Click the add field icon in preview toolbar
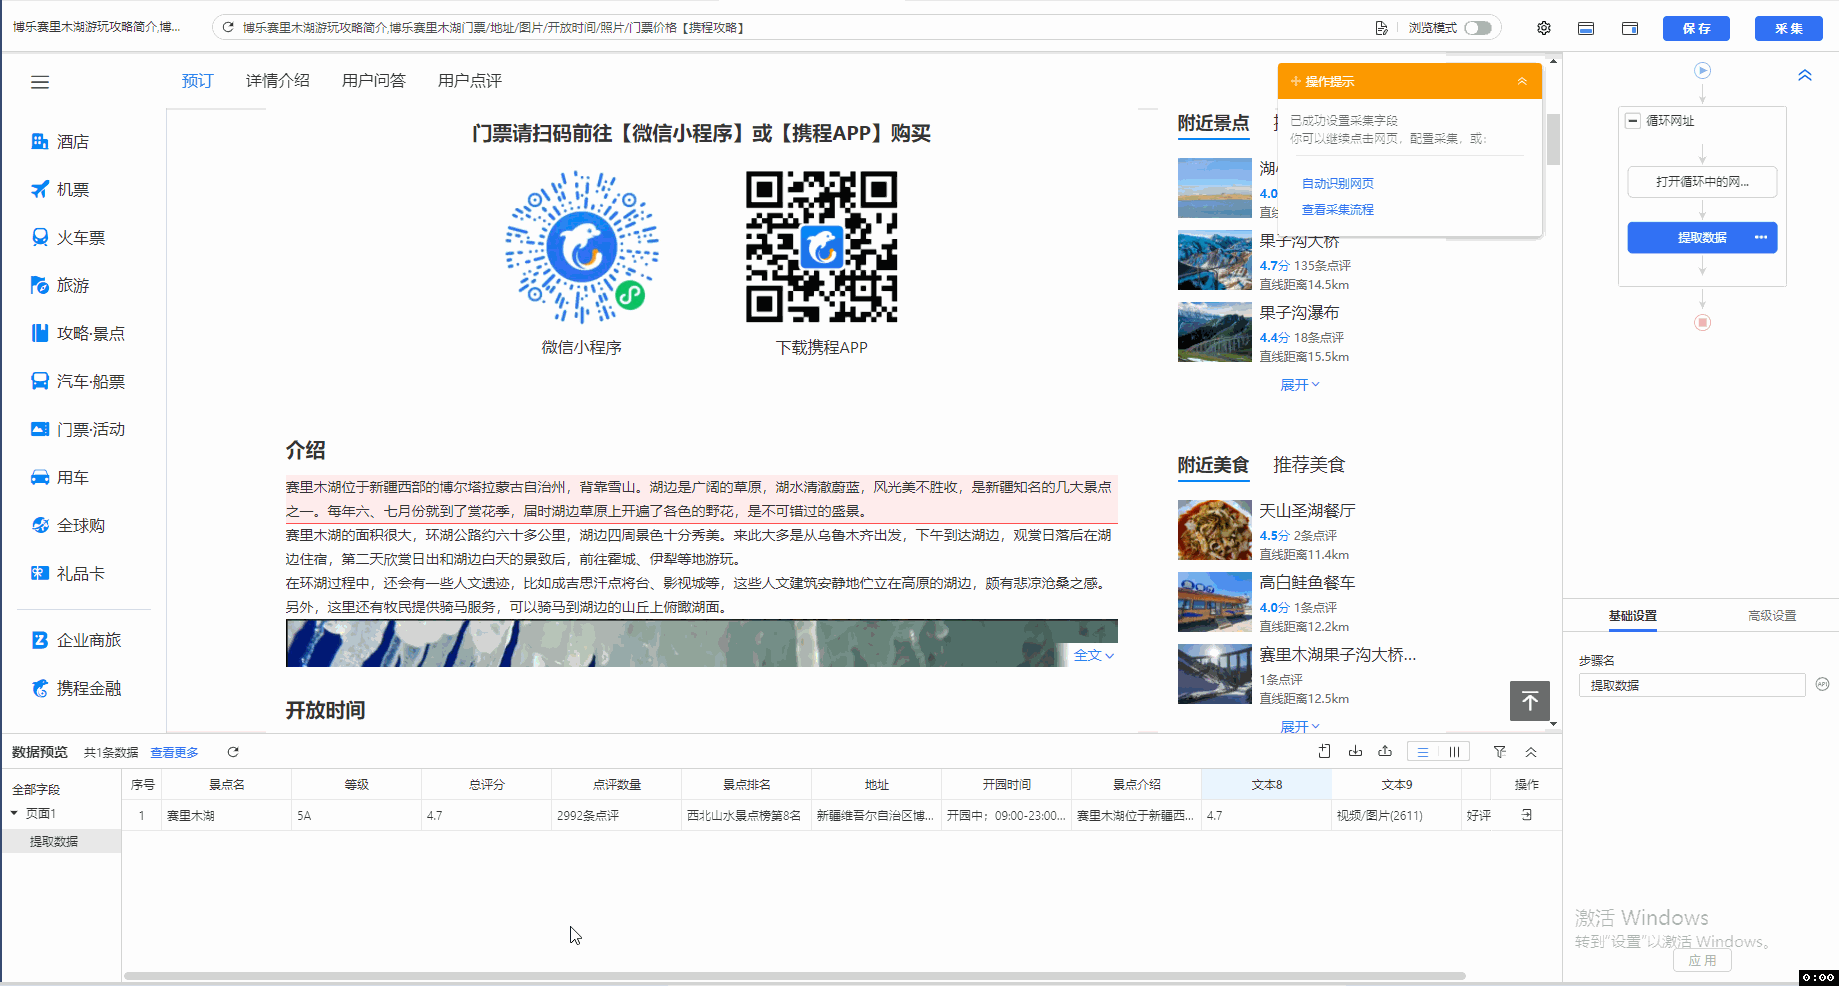Viewport: 1839px width, 986px height. [1325, 752]
